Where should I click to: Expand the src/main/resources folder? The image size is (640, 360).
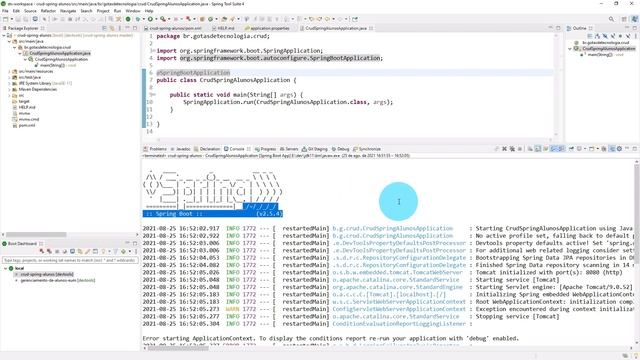click(9, 71)
